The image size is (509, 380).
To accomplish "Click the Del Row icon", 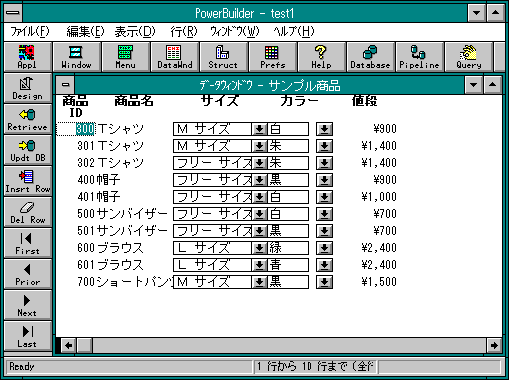I will coord(28,212).
